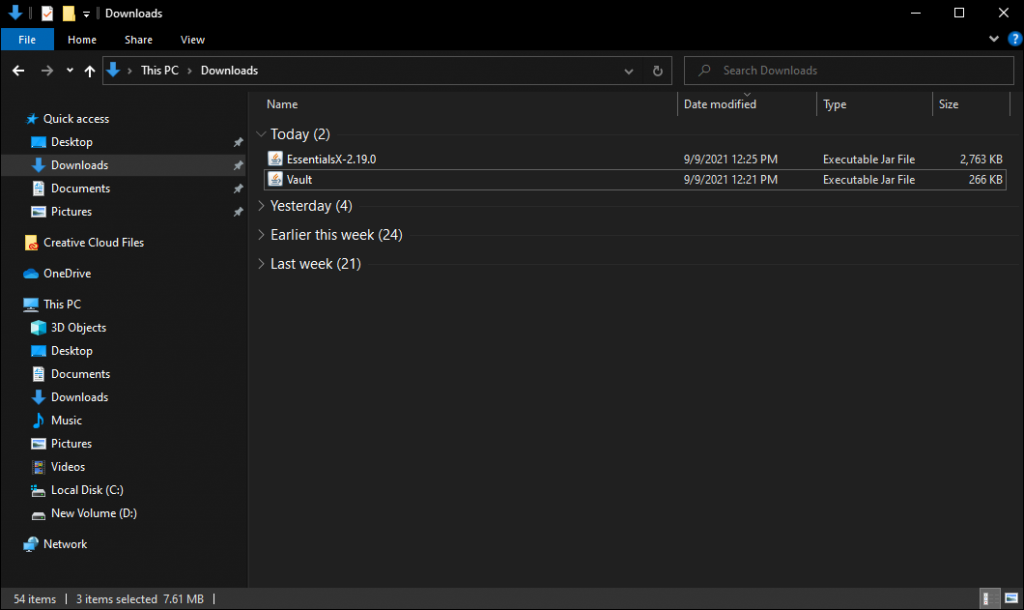
Task: Click the Search Downloads field
Action: 848,71
